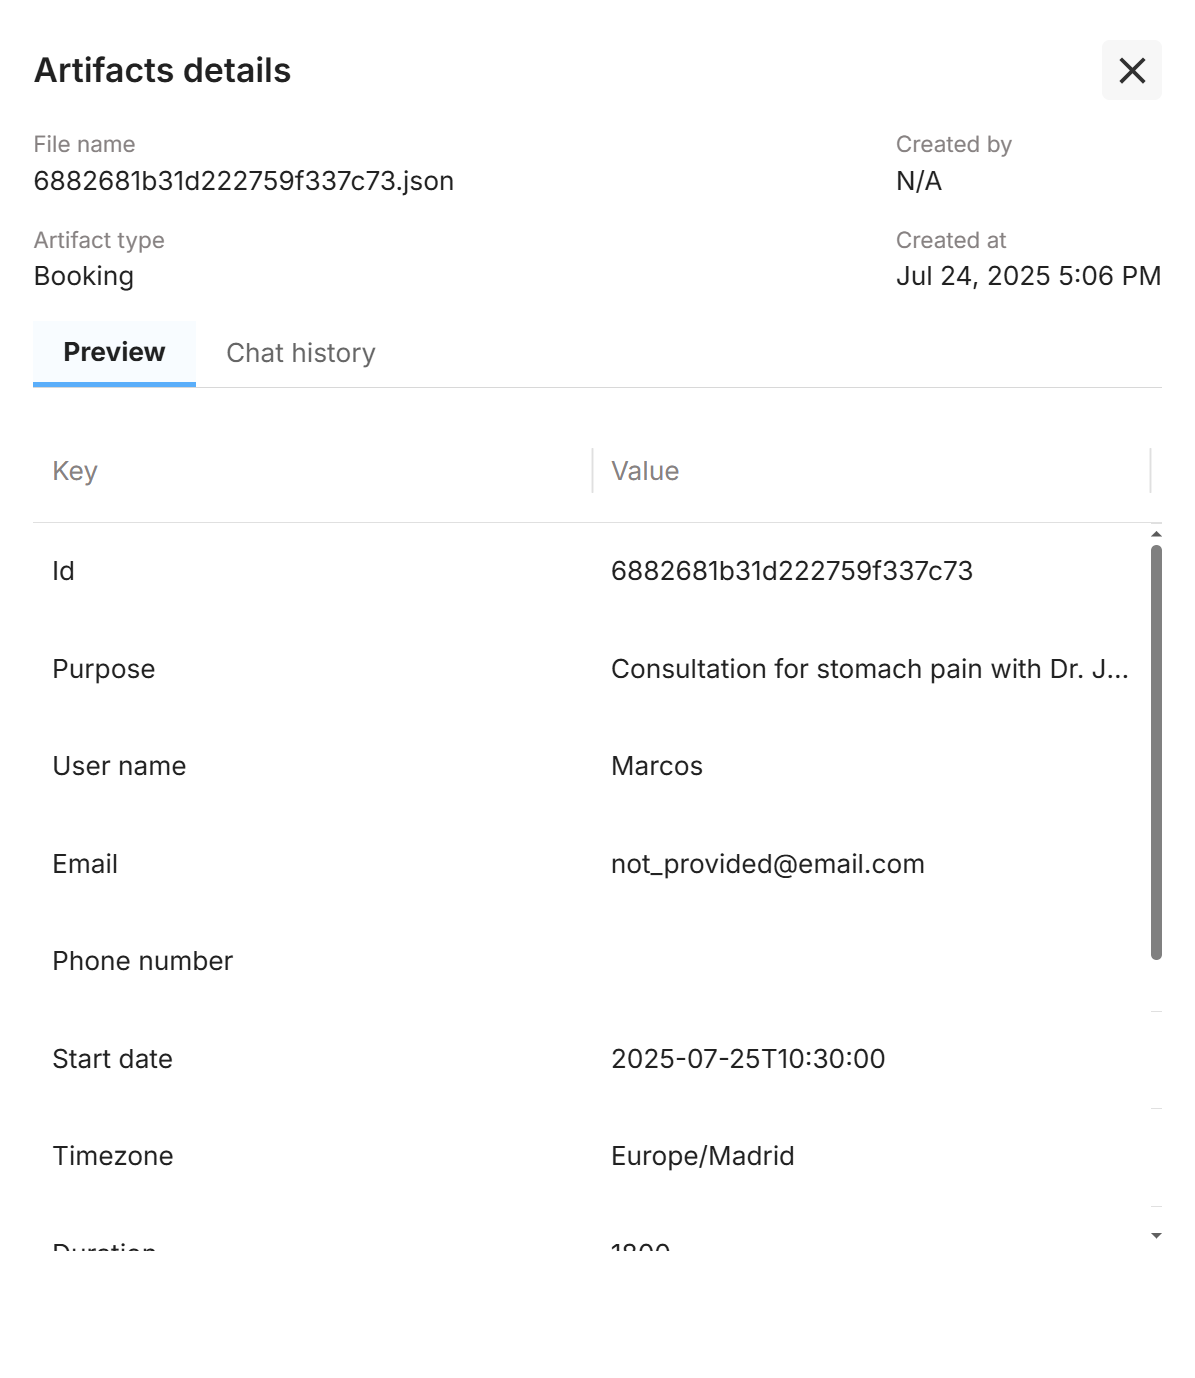Screen dimensions: 1195x1378
Task: Switch to the Chat history tab
Action: coord(300,353)
